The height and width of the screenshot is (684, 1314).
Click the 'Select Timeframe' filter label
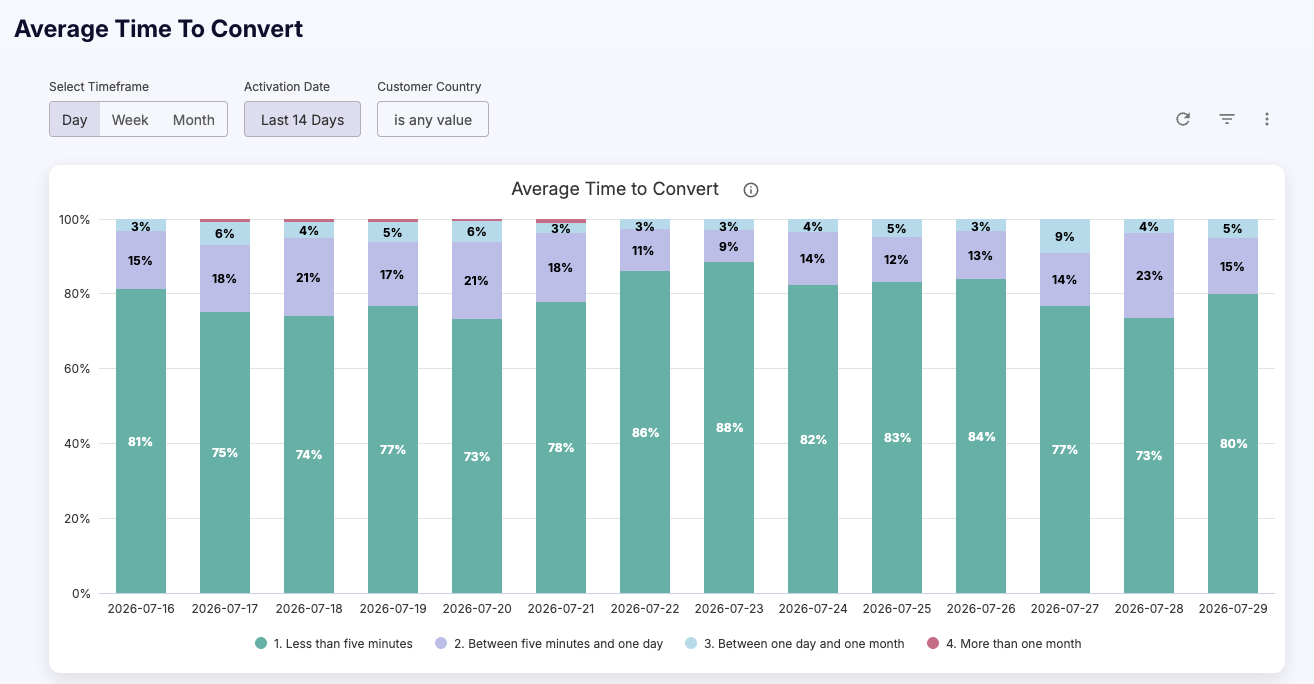[x=99, y=87]
